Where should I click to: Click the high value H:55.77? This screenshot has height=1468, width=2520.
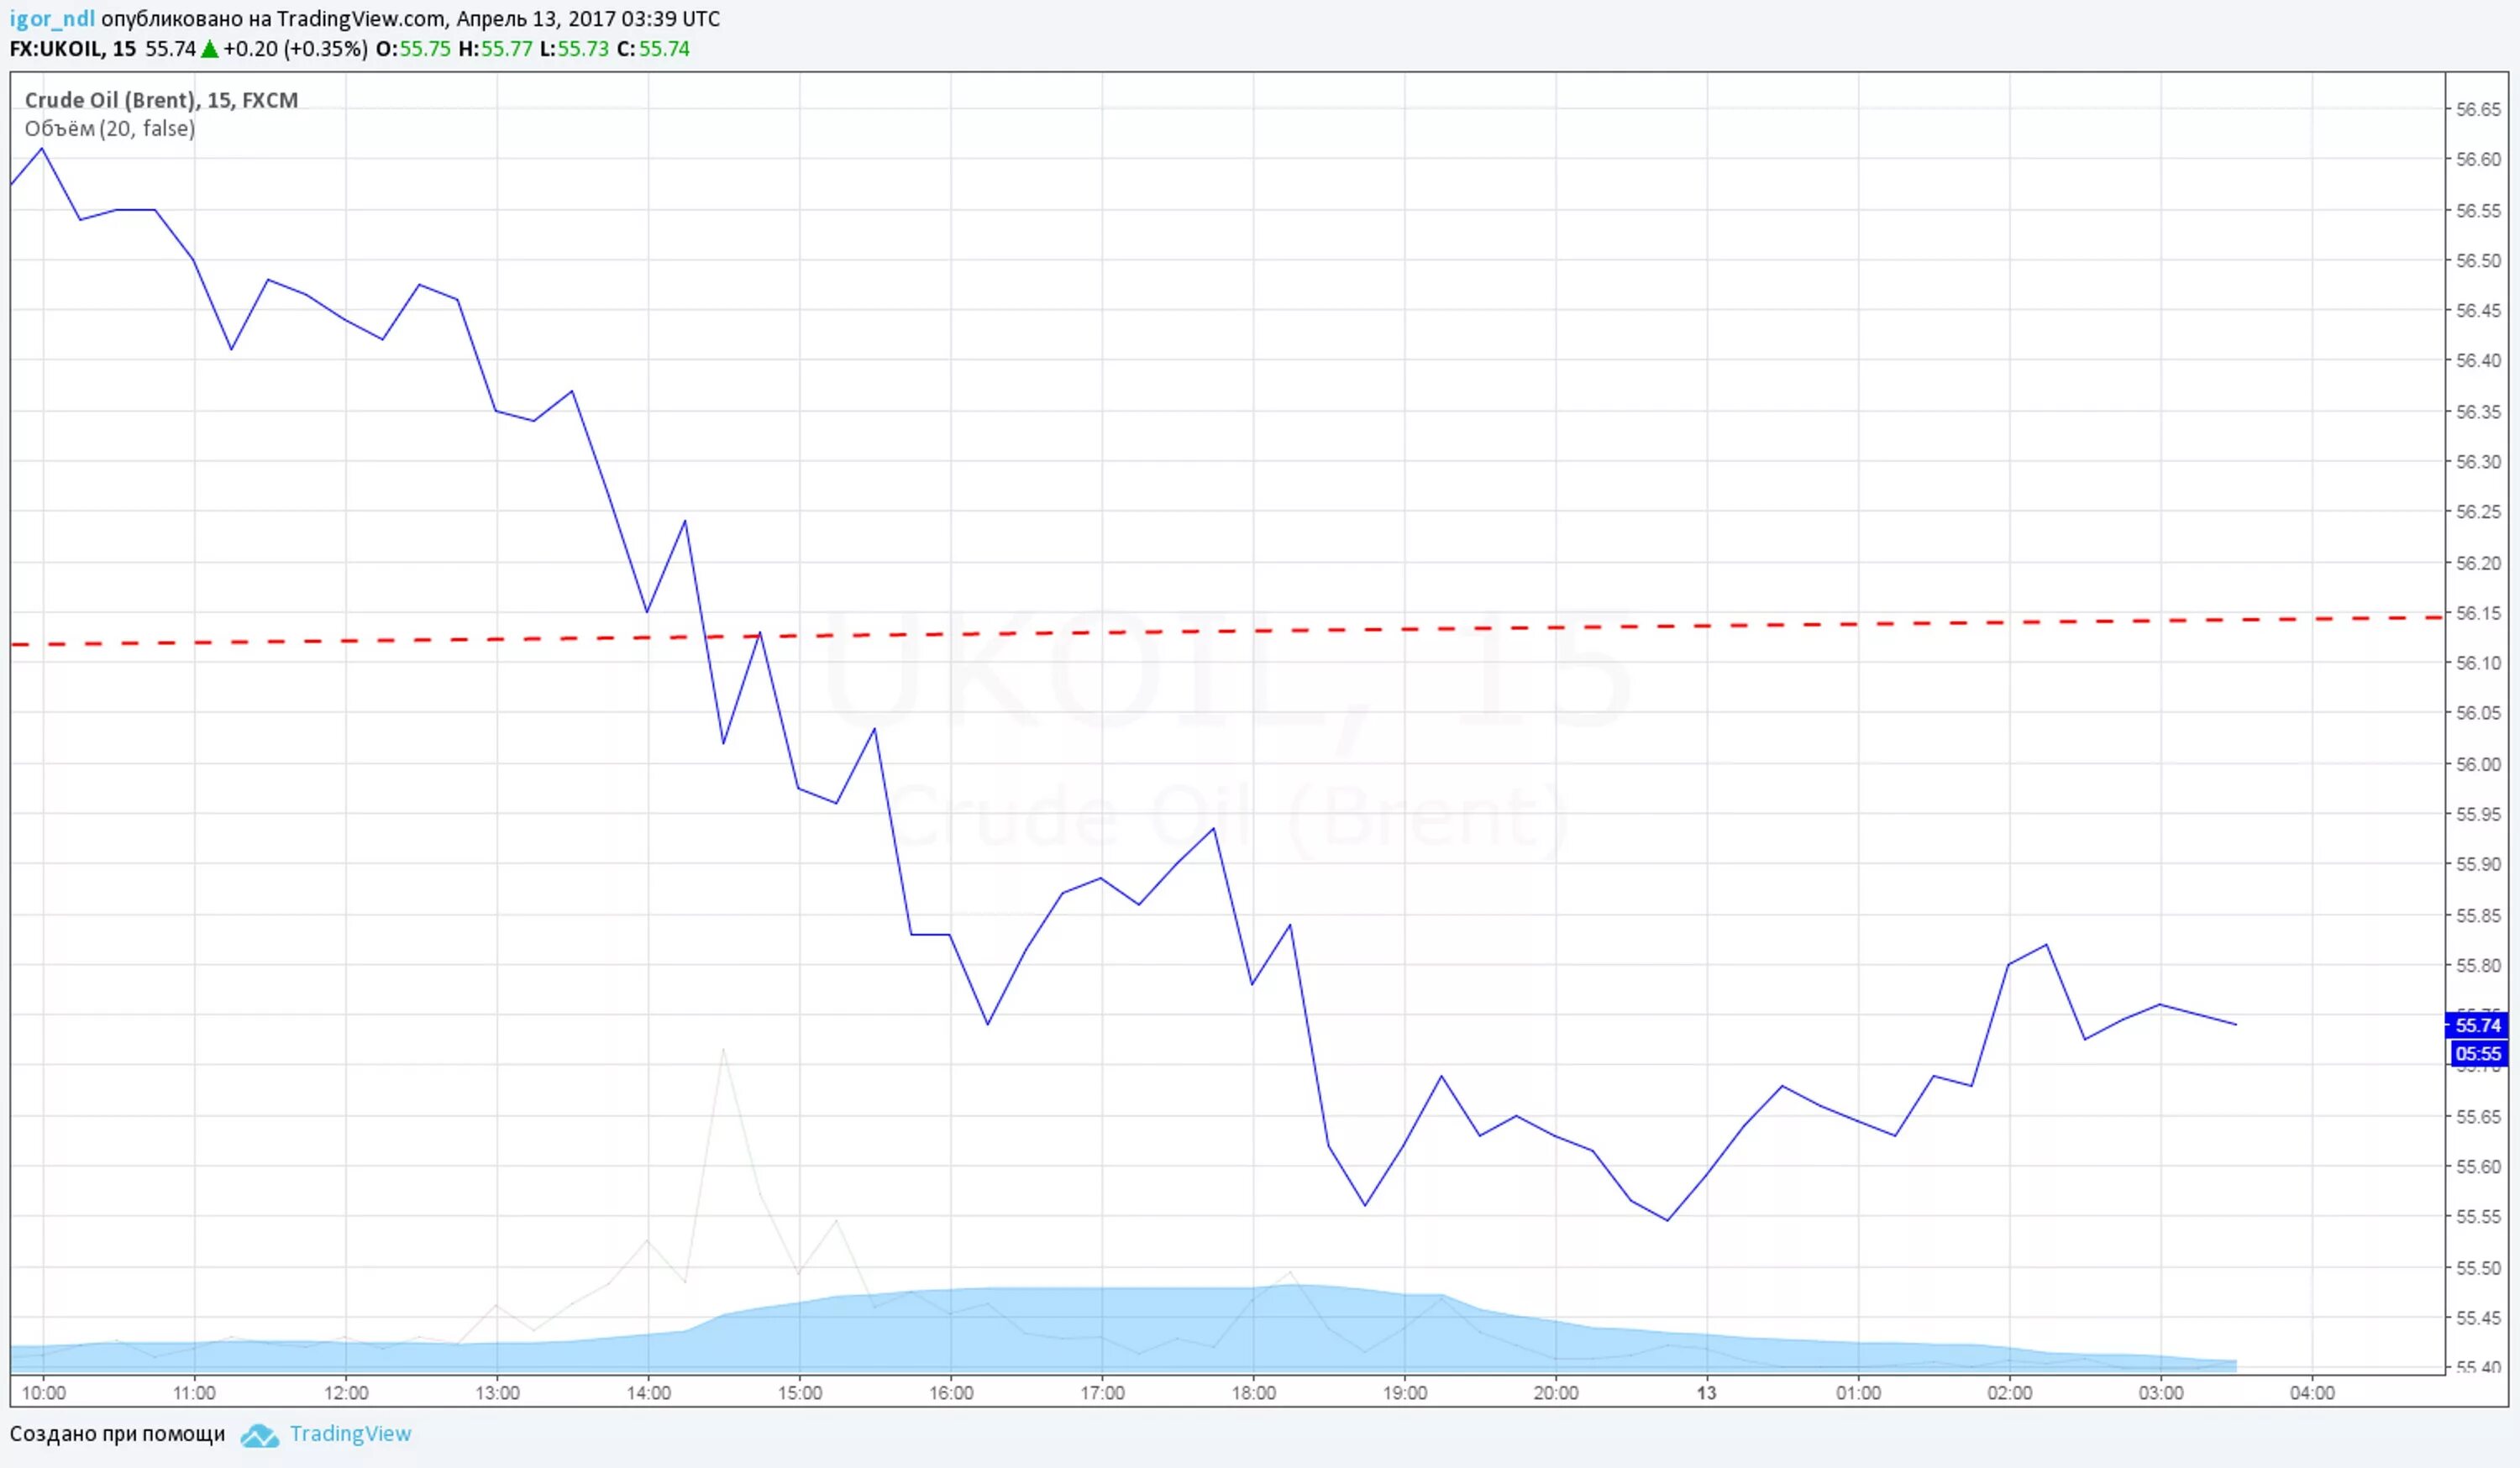click(x=495, y=49)
